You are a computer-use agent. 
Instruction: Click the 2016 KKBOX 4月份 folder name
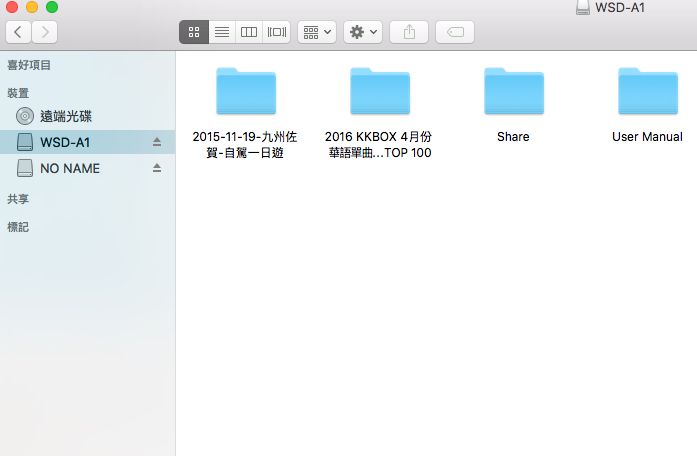pyautogui.click(x=379, y=144)
